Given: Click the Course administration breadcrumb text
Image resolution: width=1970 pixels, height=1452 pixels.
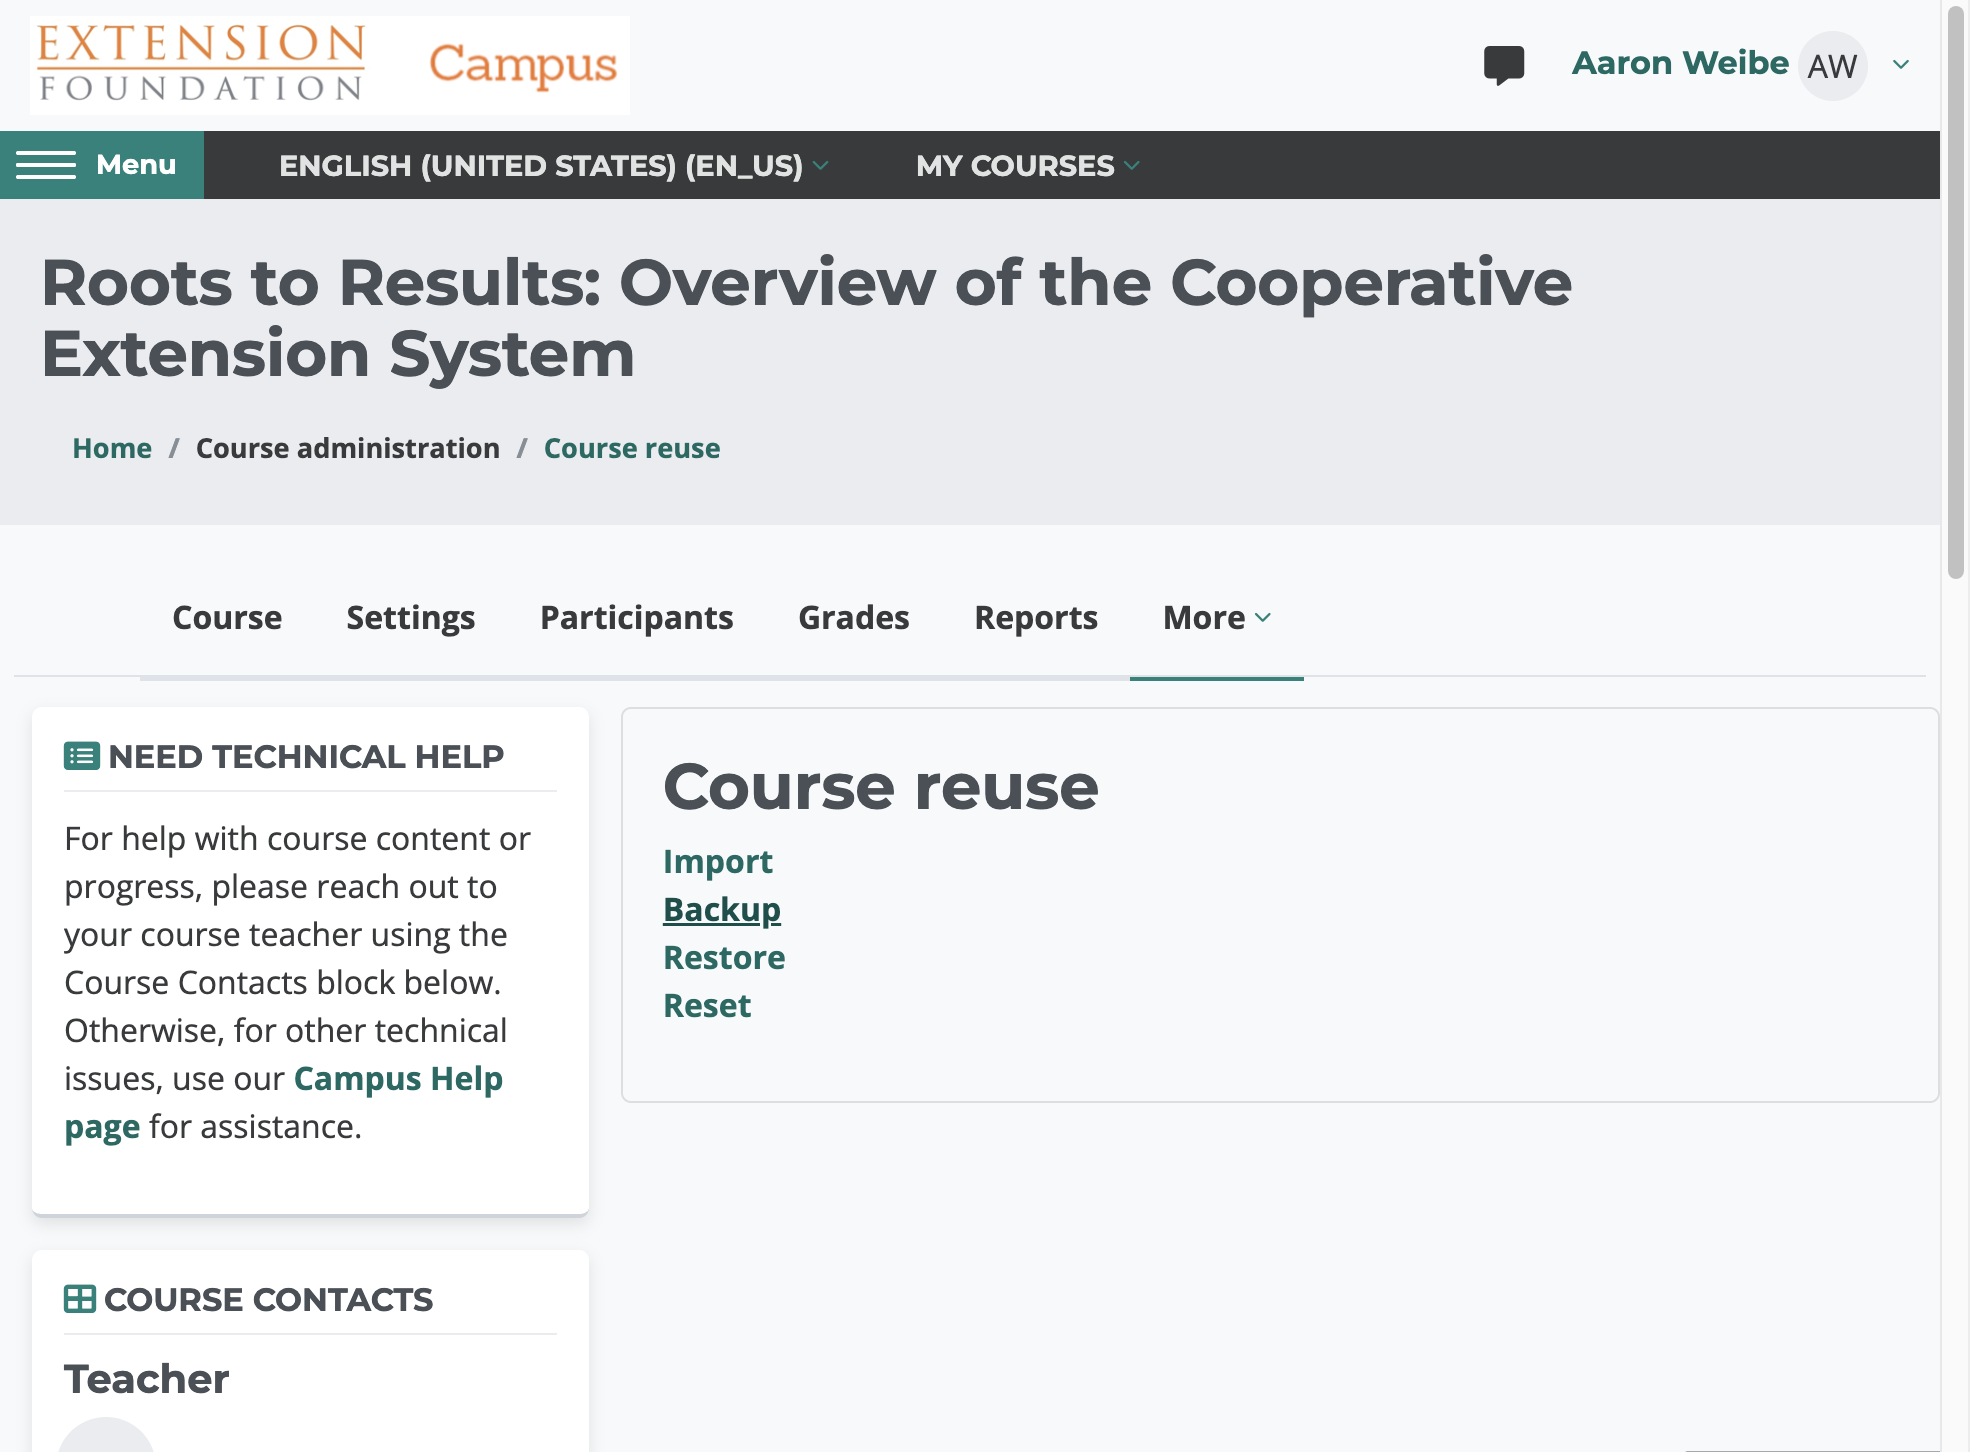Looking at the screenshot, I should pos(348,448).
